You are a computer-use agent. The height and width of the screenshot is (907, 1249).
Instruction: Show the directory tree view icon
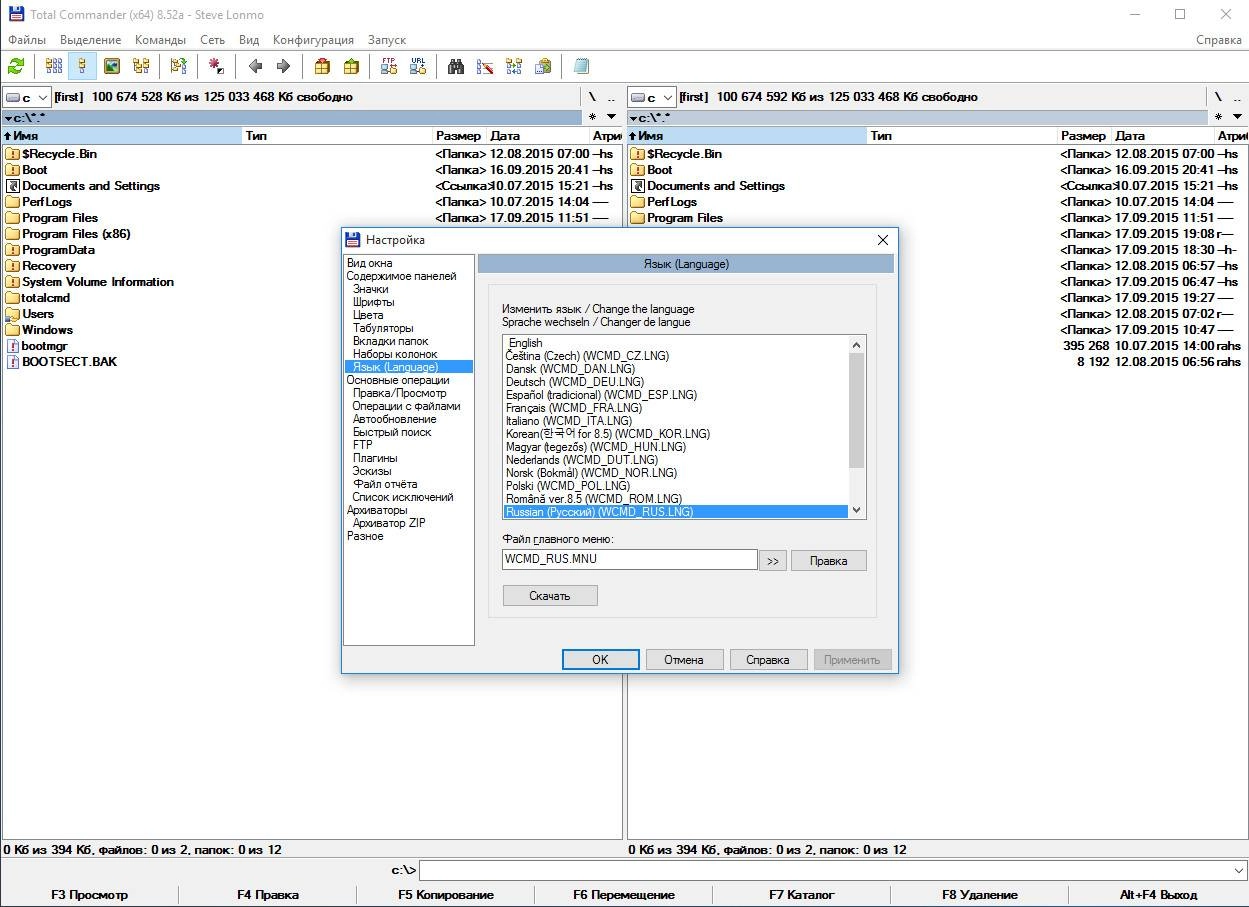(x=141, y=66)
